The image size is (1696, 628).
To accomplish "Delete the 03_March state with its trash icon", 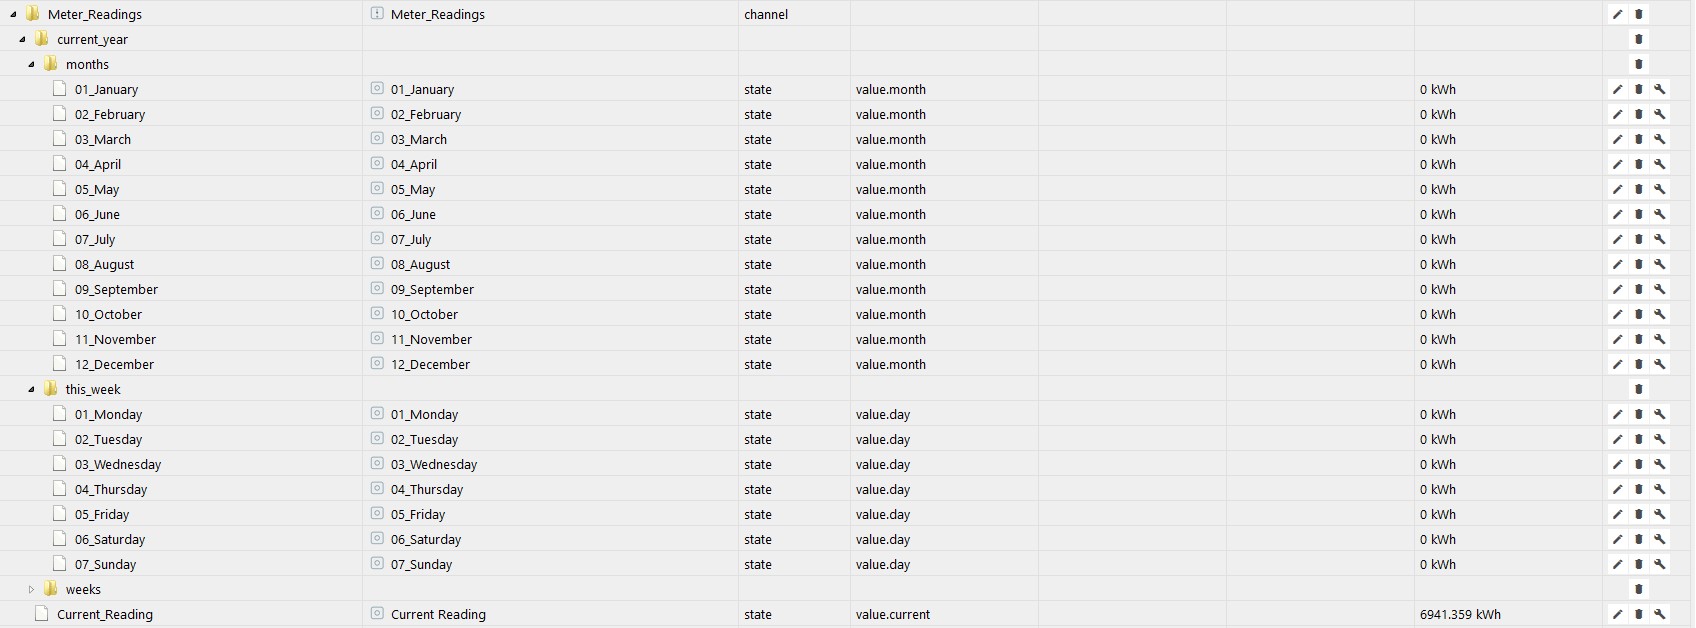I will click(x=1638, y=139).
